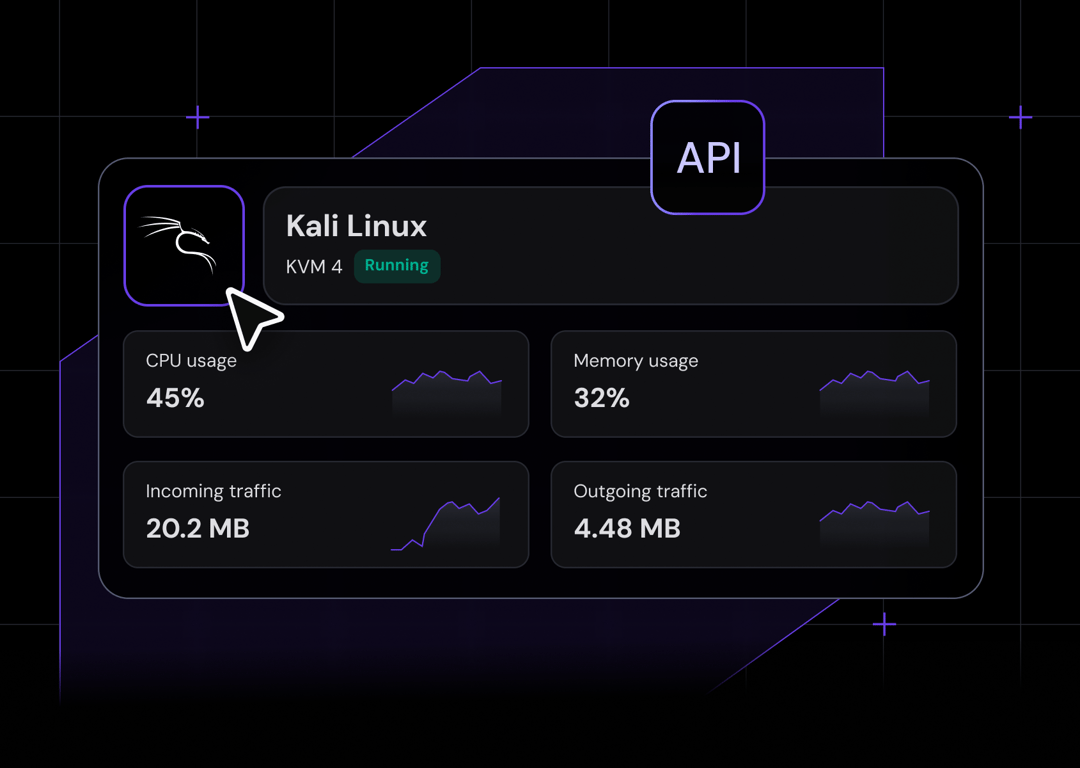The width and height of the screenshot is (1080, 768).
Task: Toggle the Memory usage metric card
Action: click(753, 383)
